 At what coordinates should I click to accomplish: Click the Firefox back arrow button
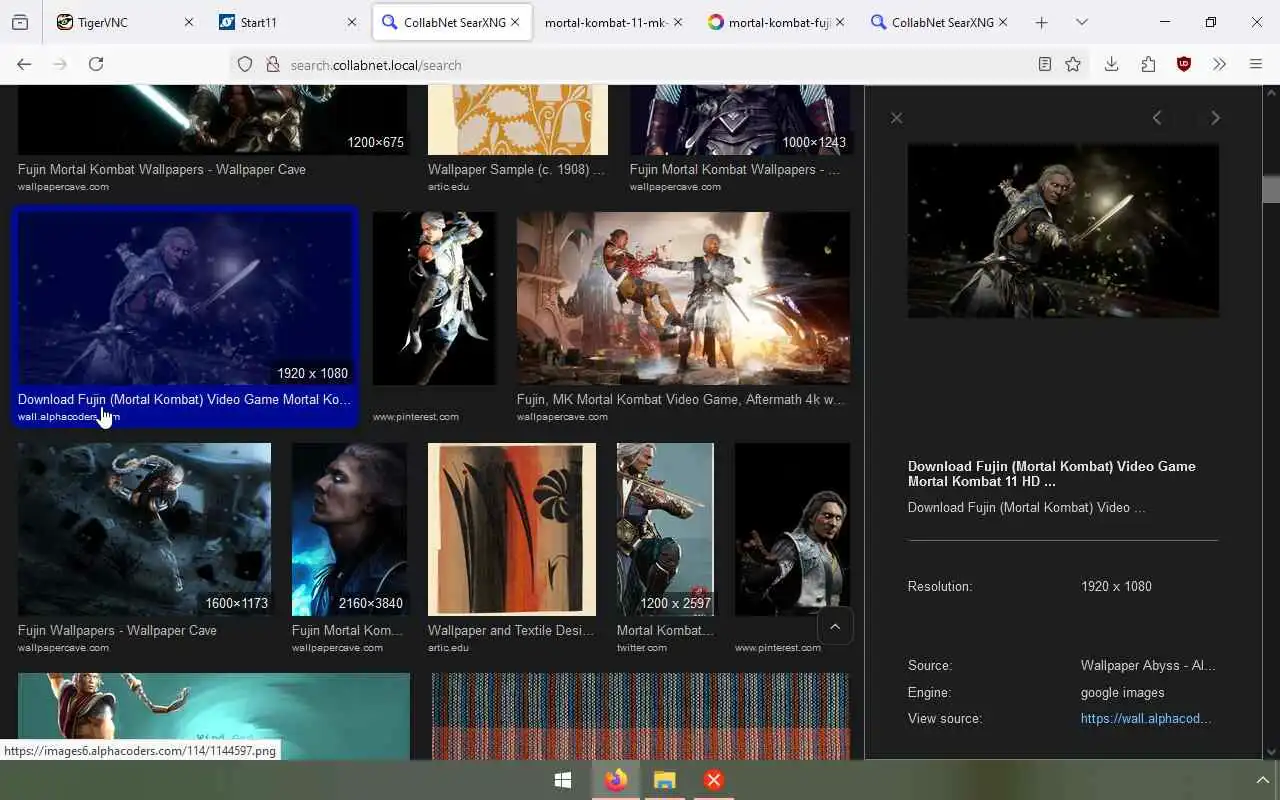(24, 64)
